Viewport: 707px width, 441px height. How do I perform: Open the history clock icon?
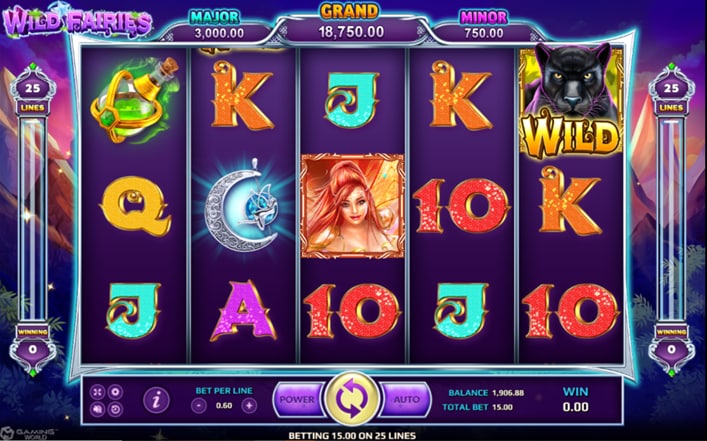click(x=115, y=409)
